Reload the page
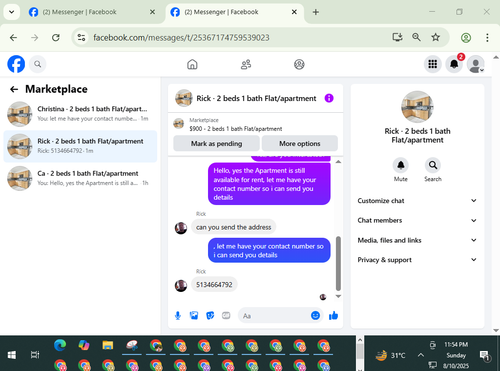 coord(56,38)
